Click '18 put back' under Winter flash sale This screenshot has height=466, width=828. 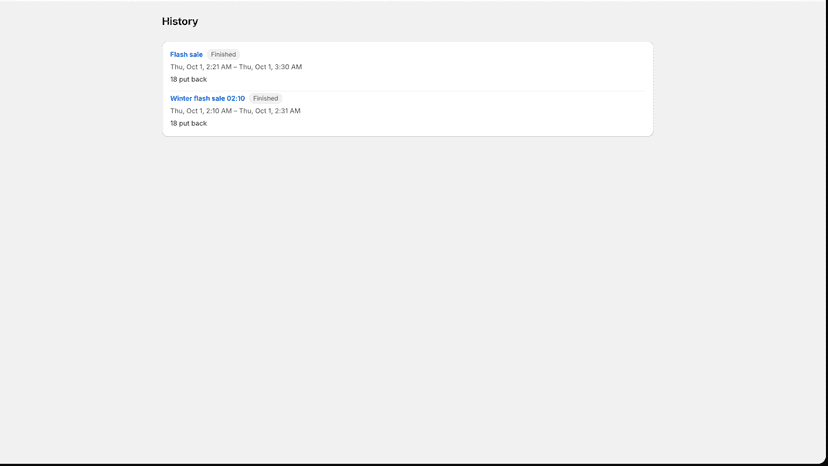click(x=189, y=123)
